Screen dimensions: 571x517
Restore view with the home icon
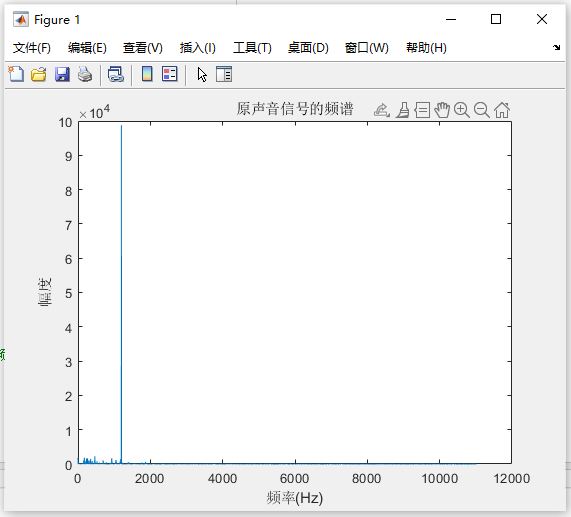tap(502, 110)
